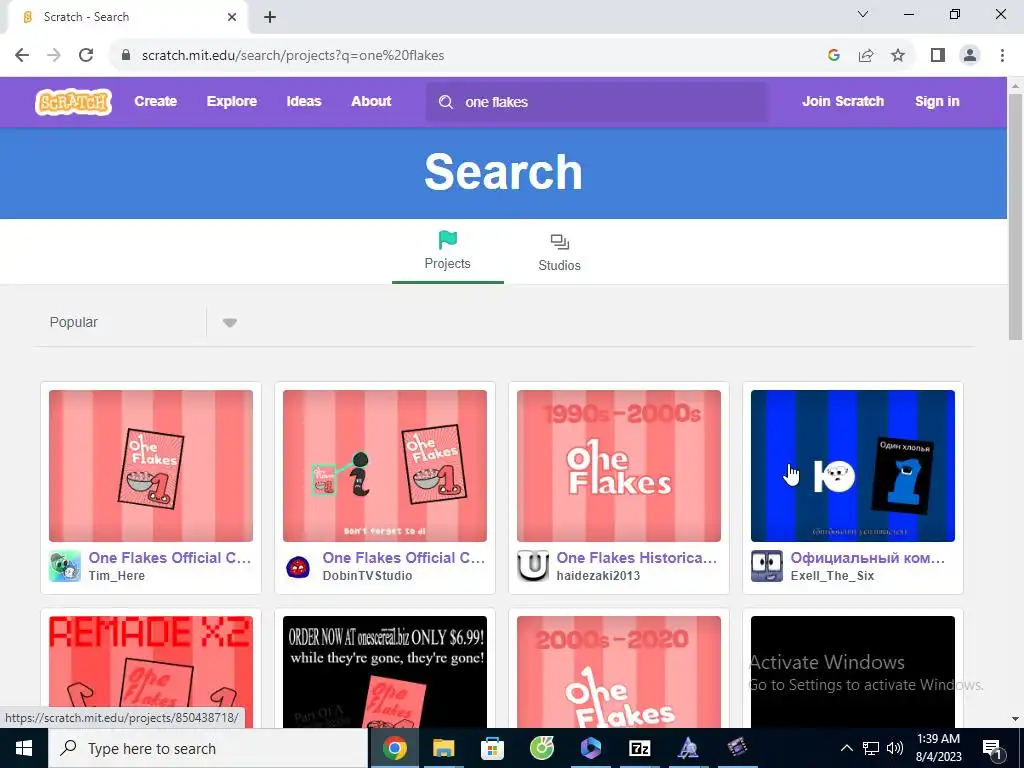Open title link above DobinTVStudio
Image resolution: width=1024 pixels, height=768 pixels.
click(x=404, y=558)
